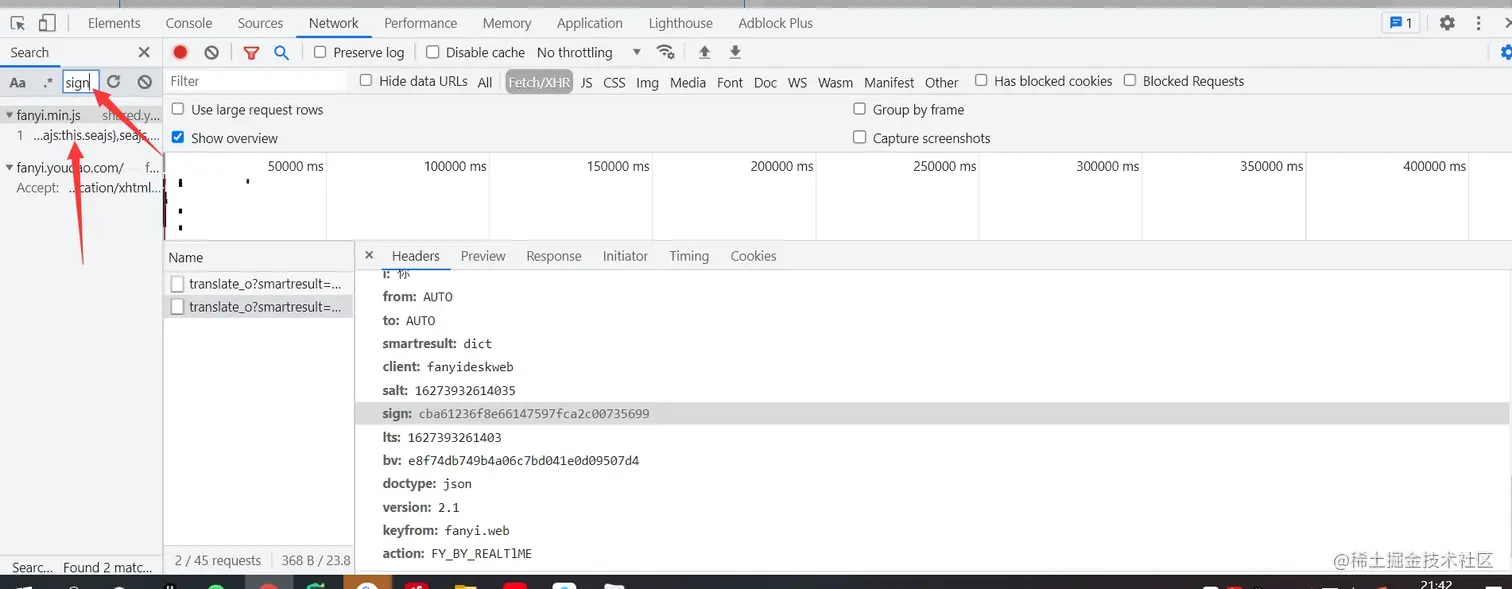Click the sign parameter row
The height and width of the screenshot is (589, 1512).
pos(932,413)
